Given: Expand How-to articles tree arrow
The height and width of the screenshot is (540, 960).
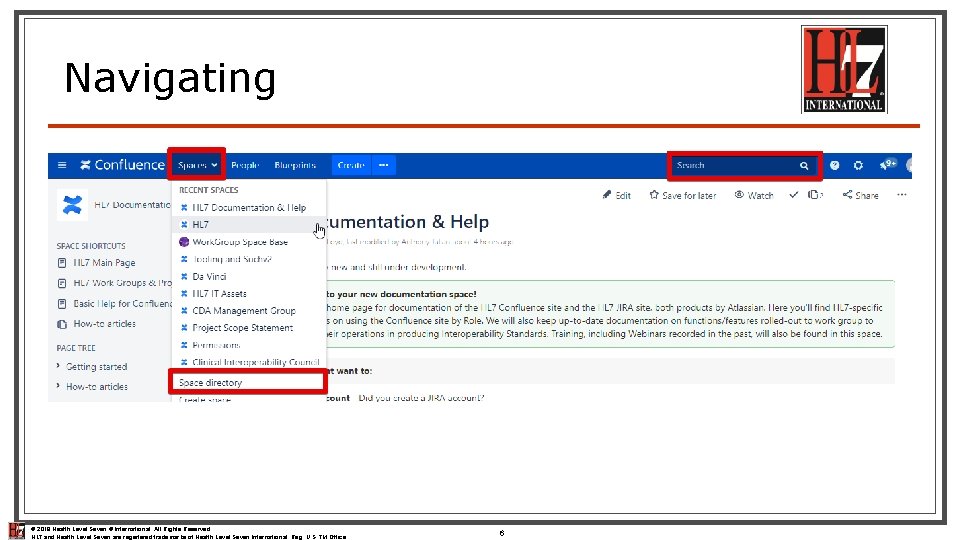Looking at the screenshot, I should pyautogui.click(x=58, y=386).
